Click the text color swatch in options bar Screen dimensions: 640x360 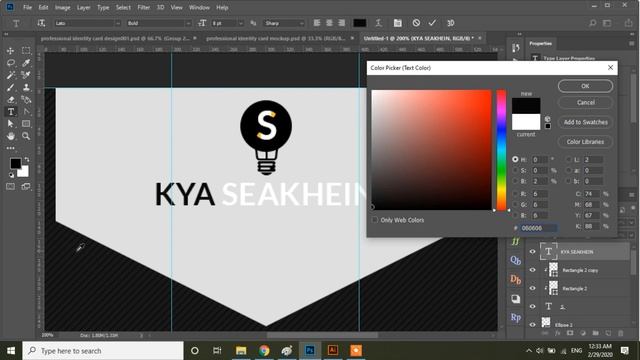click(360, 23)
